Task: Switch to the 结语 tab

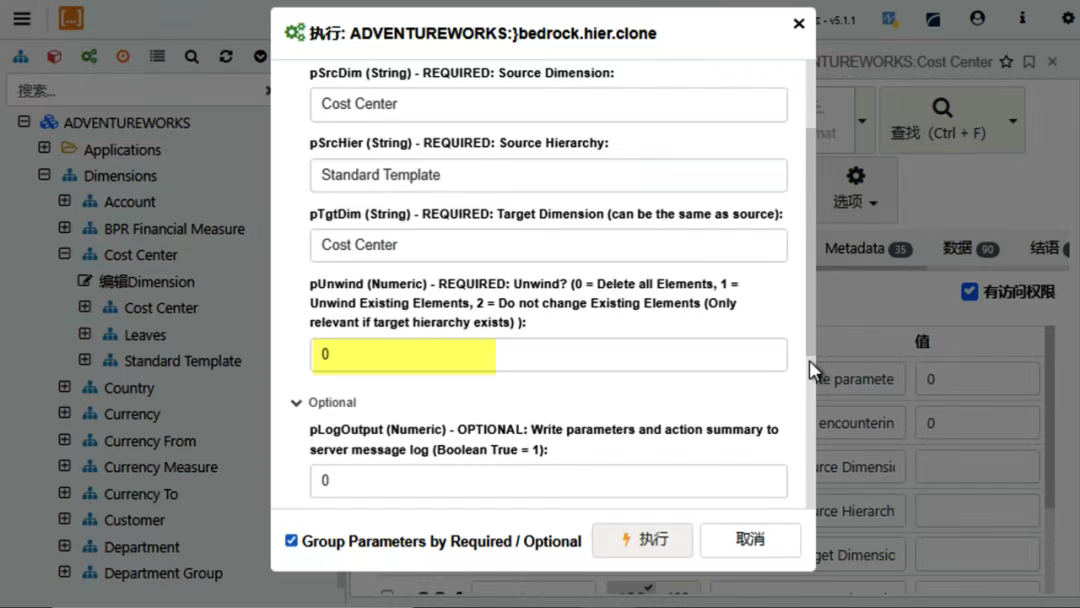Action: click(x=1049, y=249)
